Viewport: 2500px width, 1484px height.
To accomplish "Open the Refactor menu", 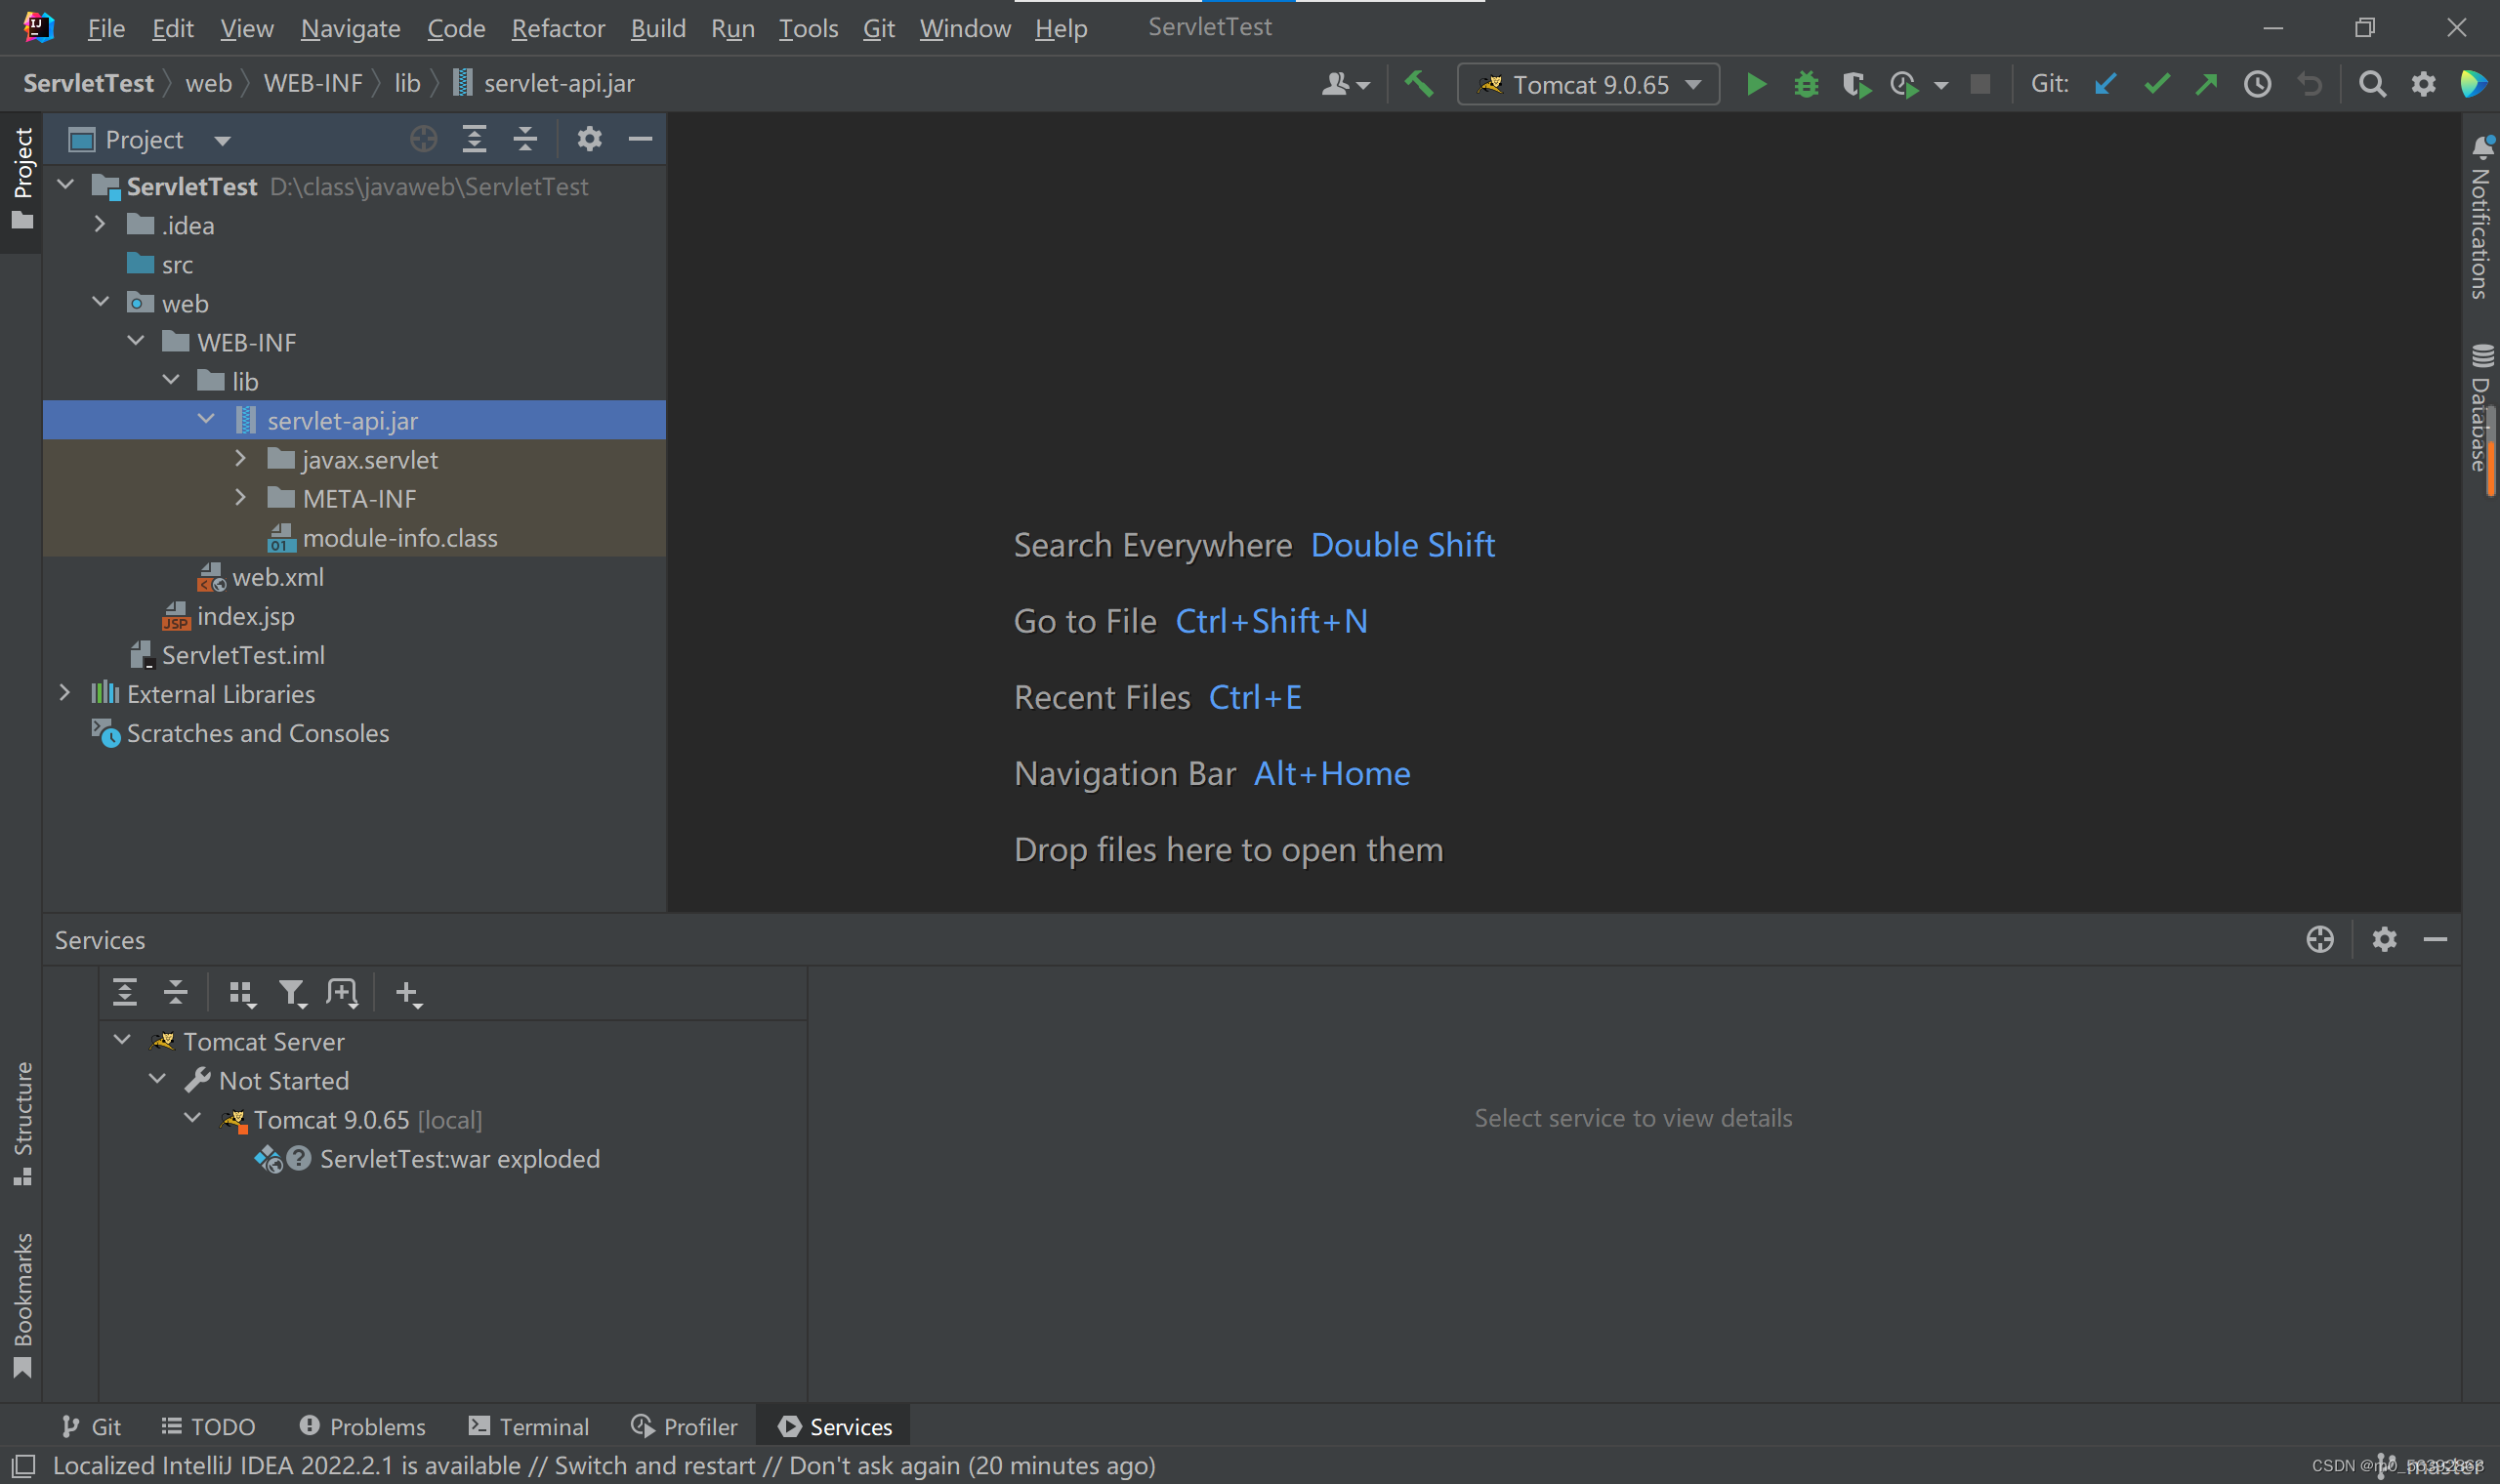I will click(557, 28).
